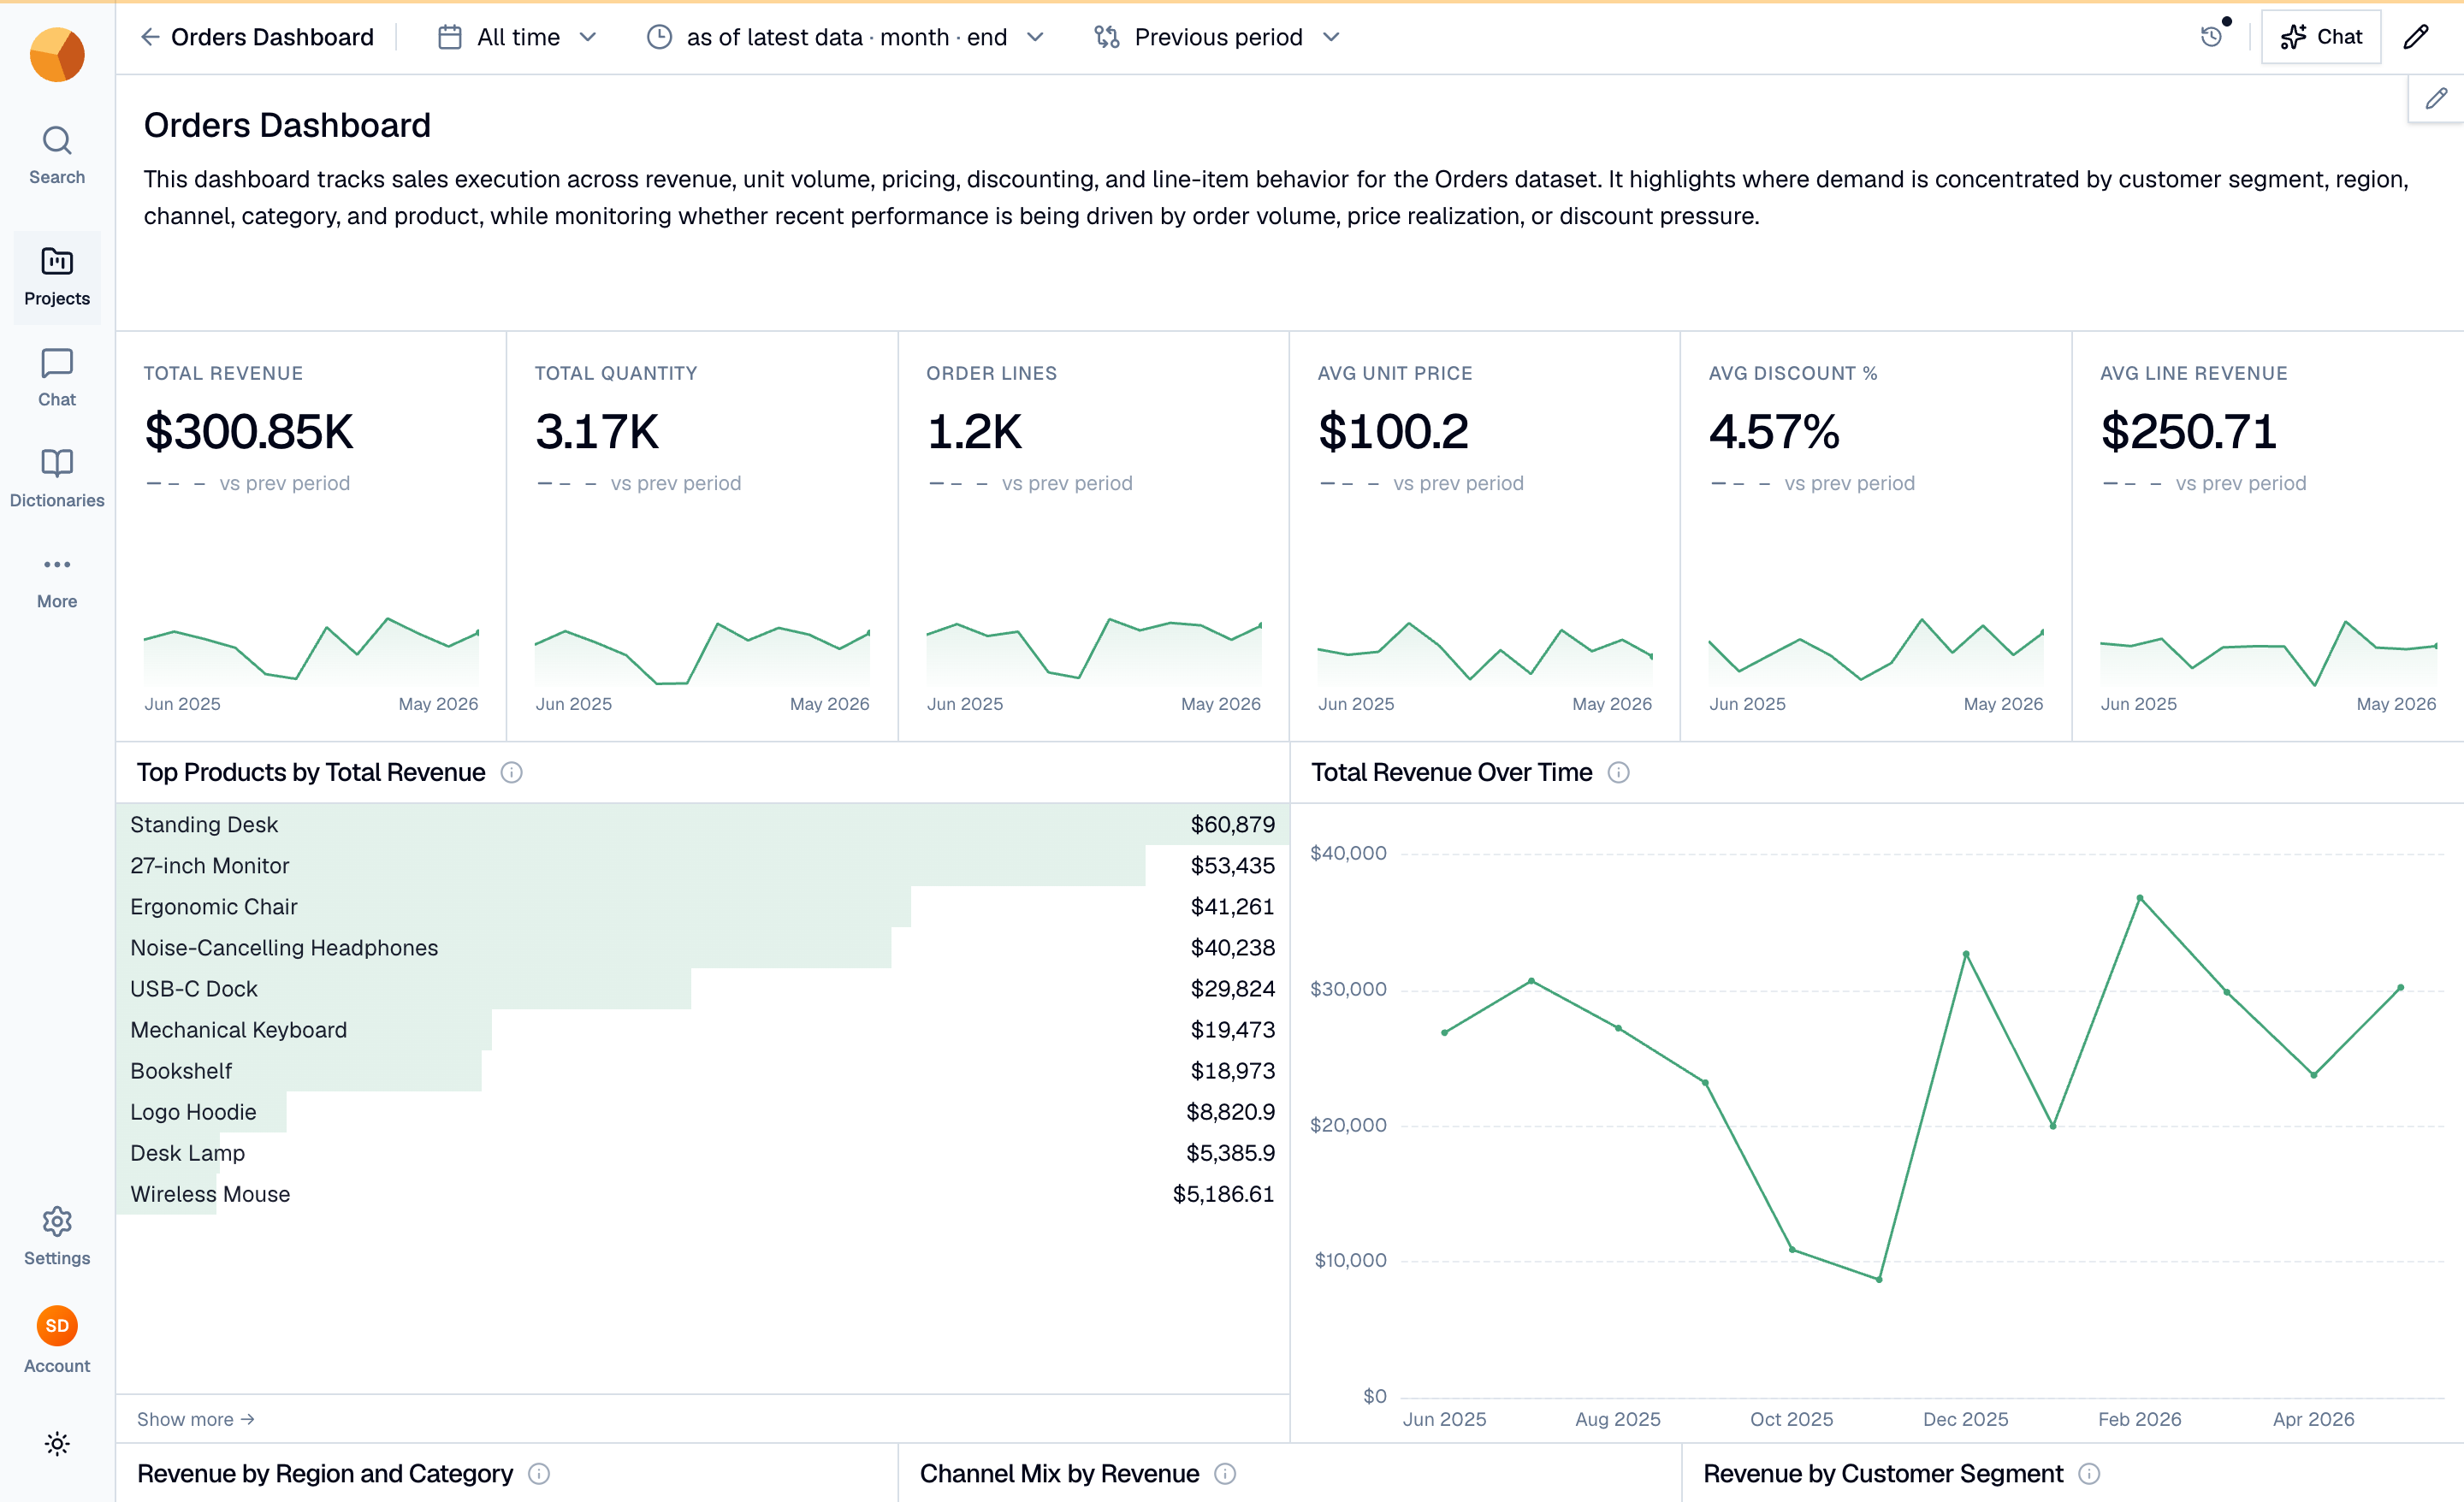Viewport: 2464px width, 1502px height.
Task: Select the Avg Discount 4.57% value
Action: click(x=1774, y=432)
